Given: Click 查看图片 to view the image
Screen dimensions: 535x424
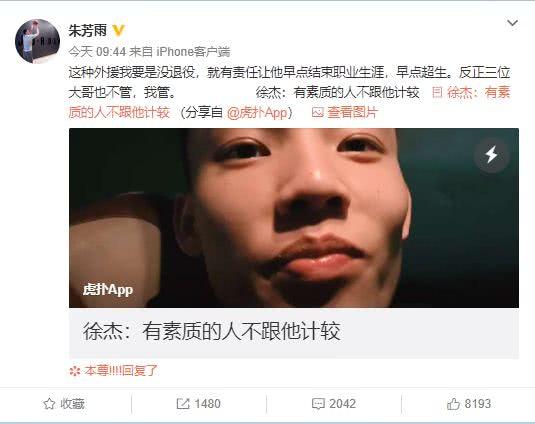Looking at the screenshot, I should [352, 113].
